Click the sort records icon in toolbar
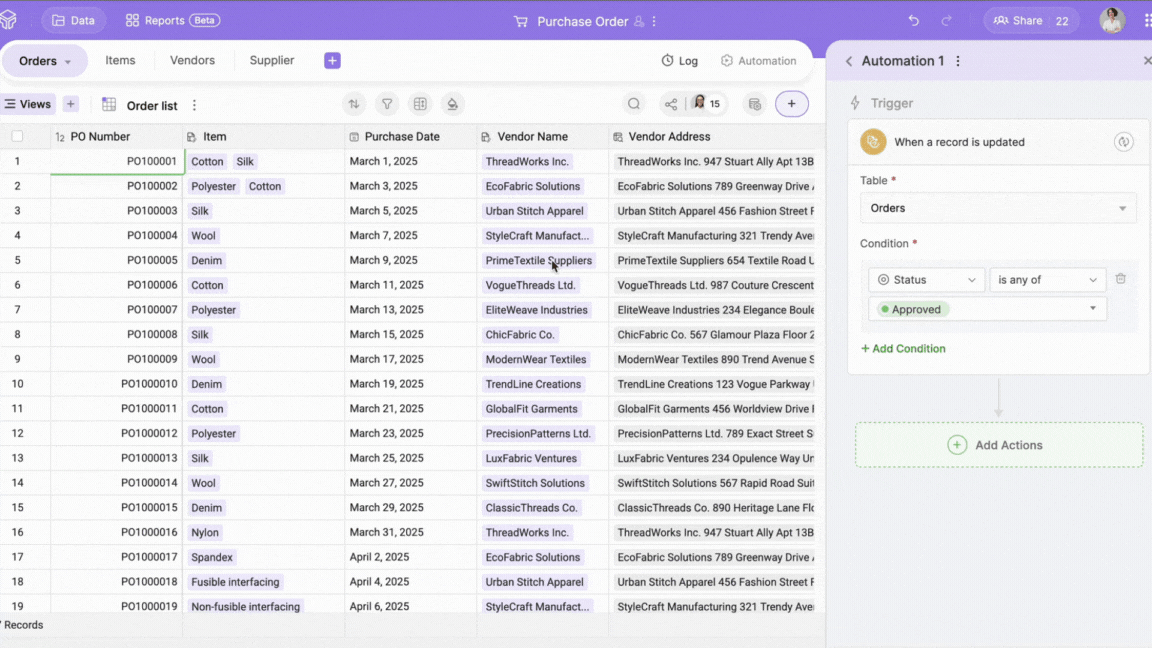Image resolution: width=1152 pixels, height=648 pixels. click(x=354, y=104)
